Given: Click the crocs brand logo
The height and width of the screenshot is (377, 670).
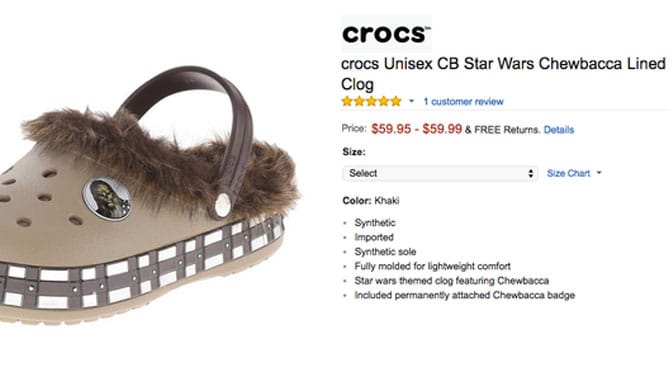Looking at the screenshot, I should pos(386,34).
